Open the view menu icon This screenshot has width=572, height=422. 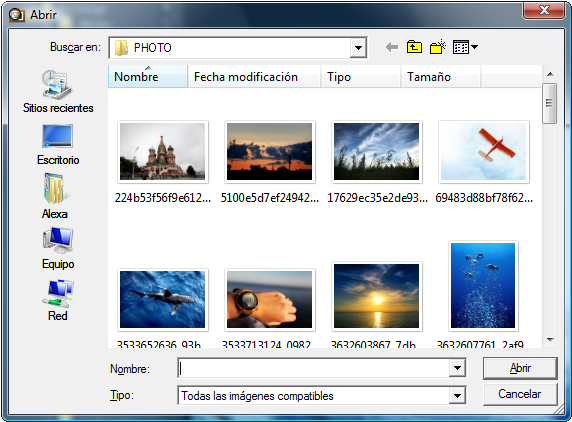pos(460,47)
